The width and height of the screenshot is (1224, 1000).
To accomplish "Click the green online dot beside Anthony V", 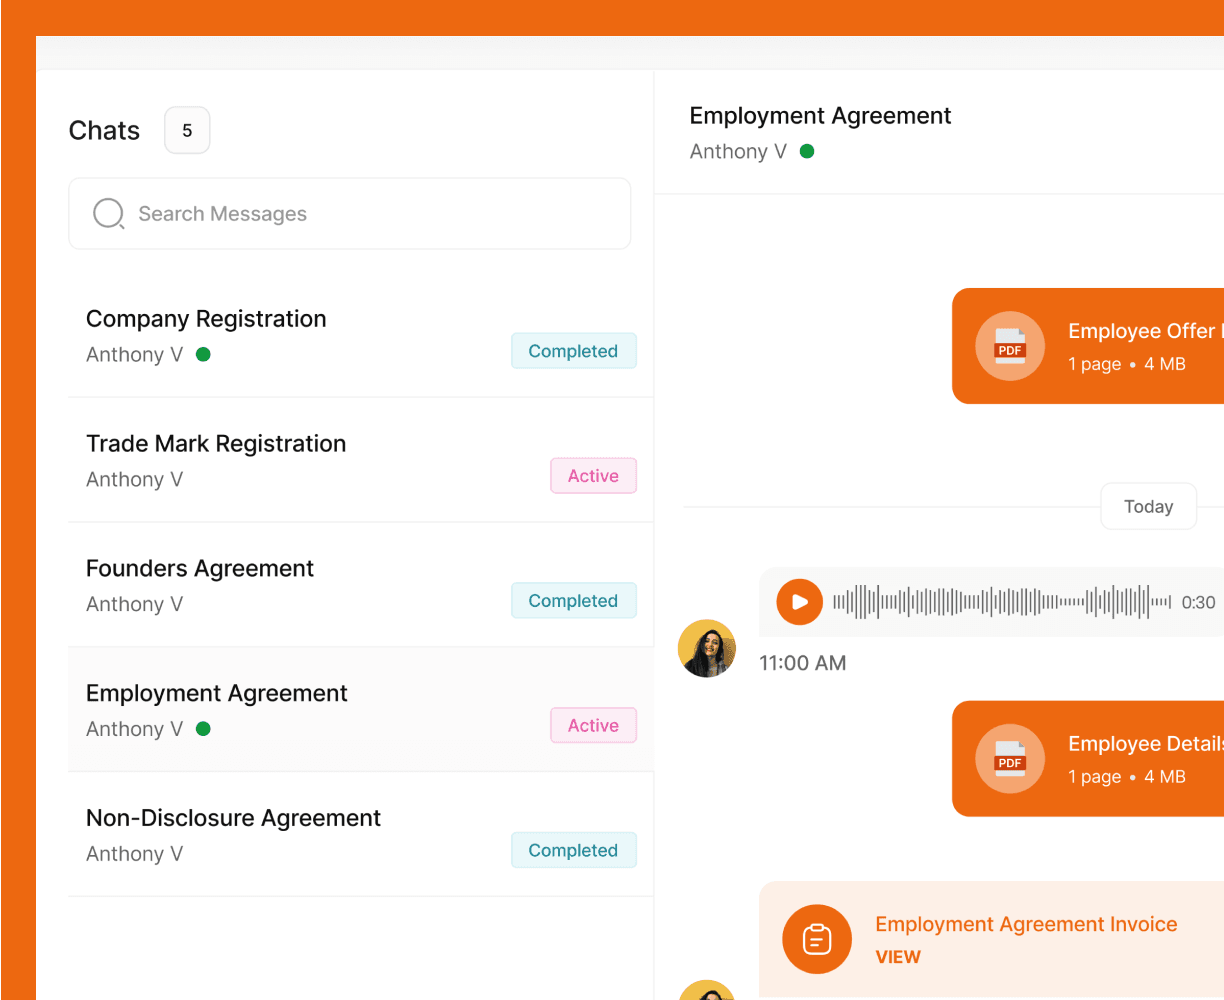I will pyautogui.click(x=808, y=151).
